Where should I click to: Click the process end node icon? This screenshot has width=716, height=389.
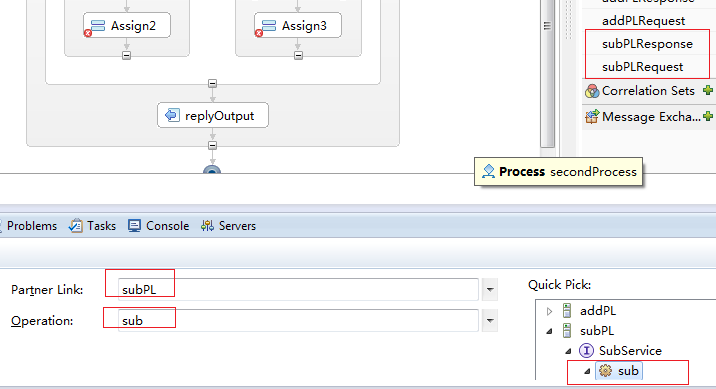click(x=212, y=169)
